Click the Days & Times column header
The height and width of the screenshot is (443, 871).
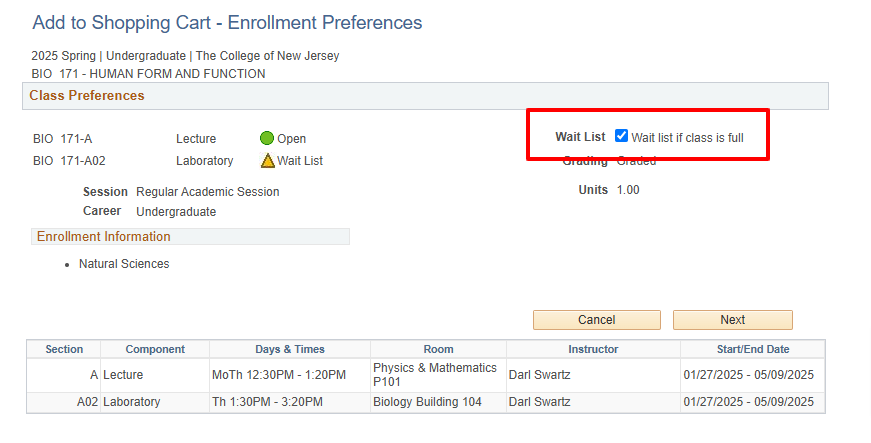click(x=290, y=349)
